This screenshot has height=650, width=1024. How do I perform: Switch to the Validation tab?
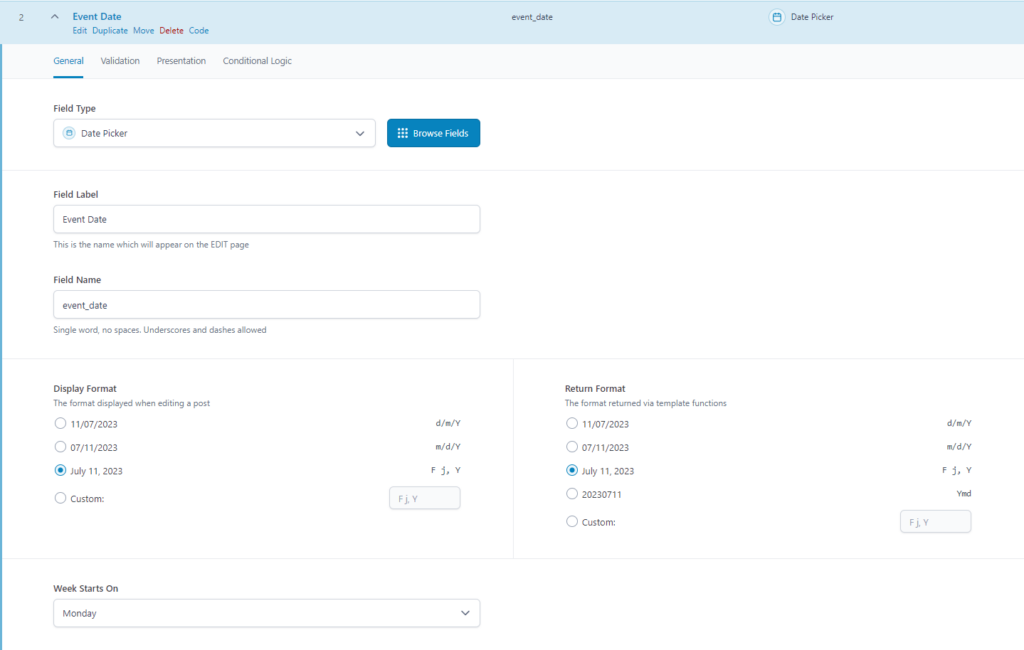(120, 61)
